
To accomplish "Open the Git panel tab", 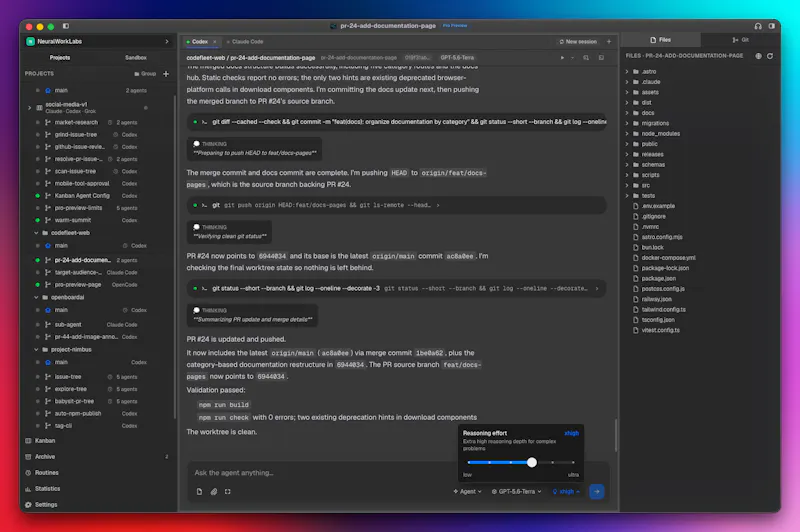I will tap(740, 40).
